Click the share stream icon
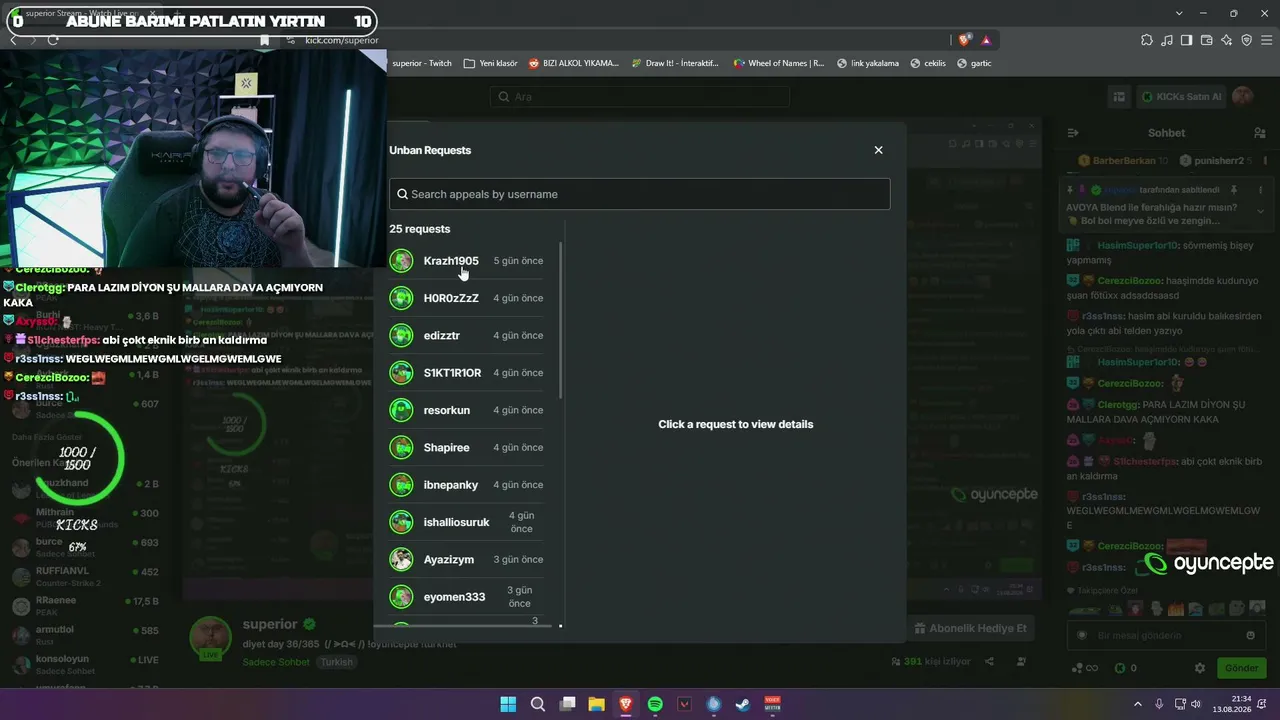 pyautogui.click(x=989, y=662)
